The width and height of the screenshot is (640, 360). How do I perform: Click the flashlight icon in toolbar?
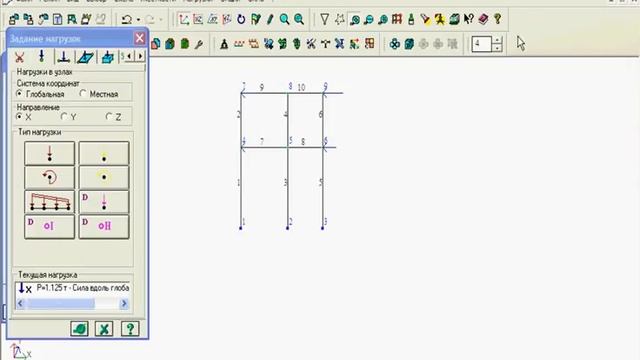(425, 19)
